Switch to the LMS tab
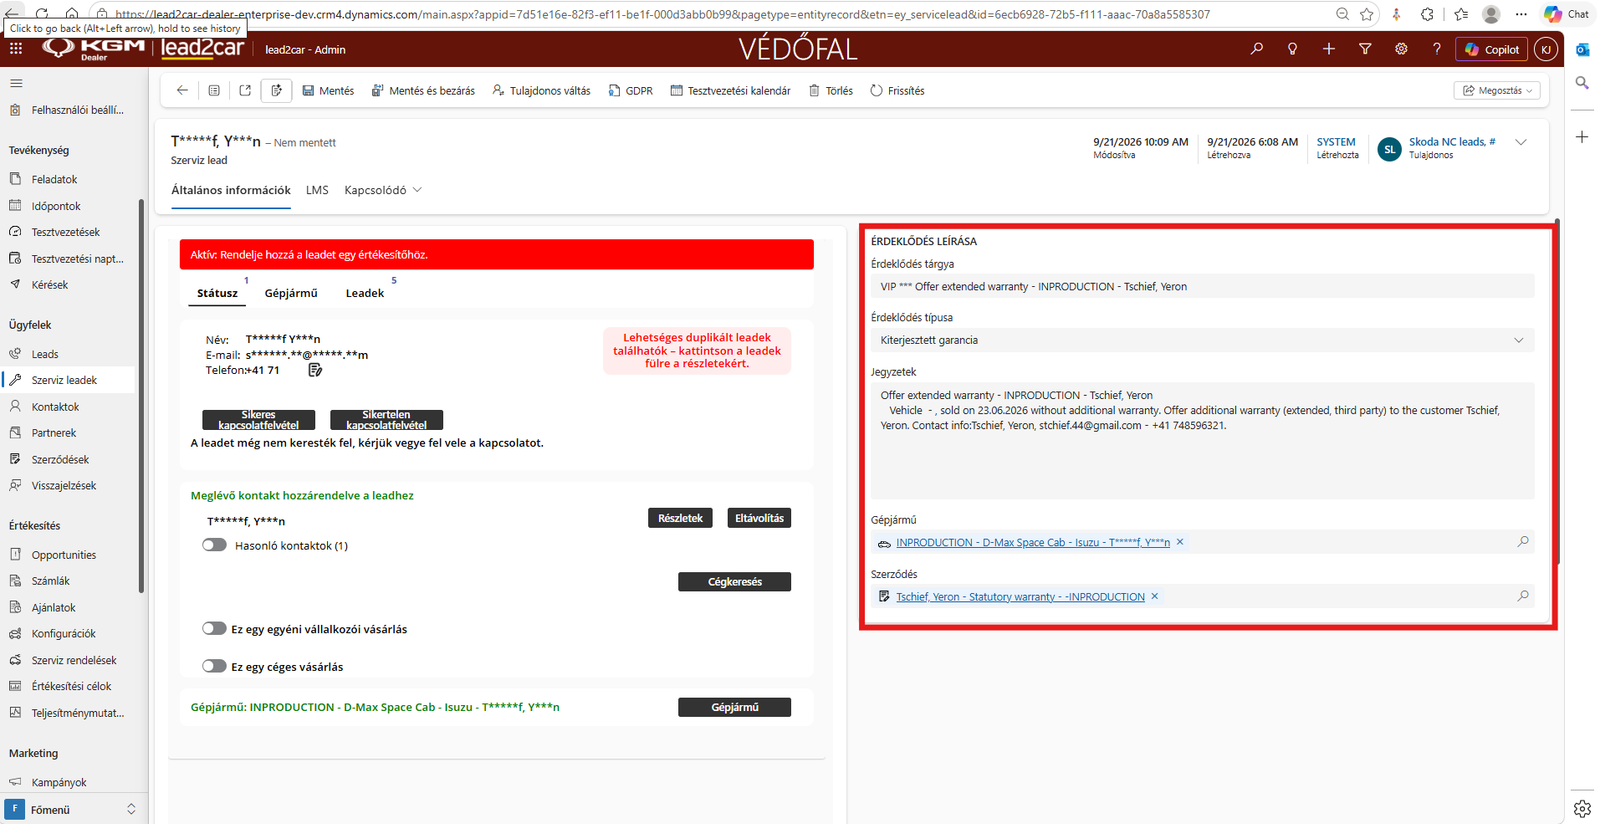1600x824 pixels. [317, 190]
